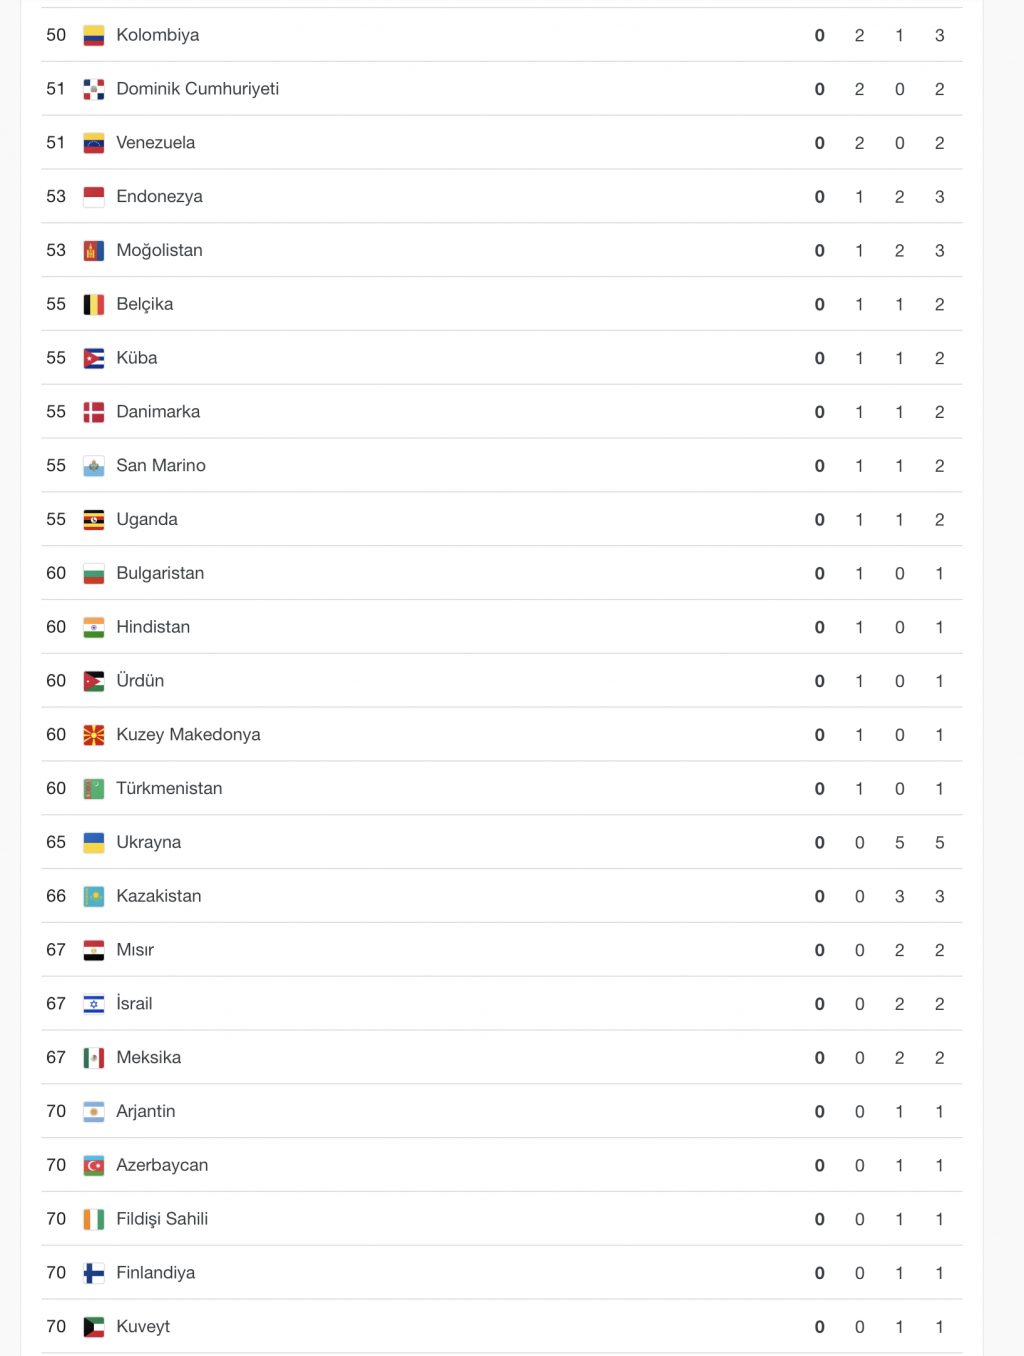Open the Ukrayna country name

(x=149, y=843)
